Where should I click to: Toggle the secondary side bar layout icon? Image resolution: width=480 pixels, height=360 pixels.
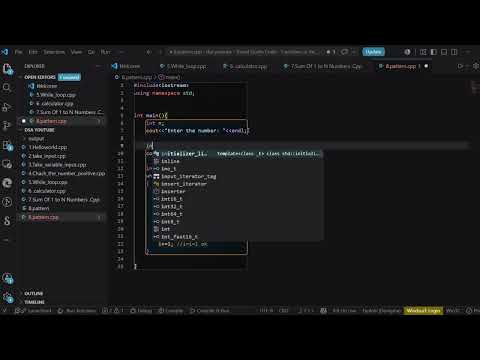pos(454,52)
